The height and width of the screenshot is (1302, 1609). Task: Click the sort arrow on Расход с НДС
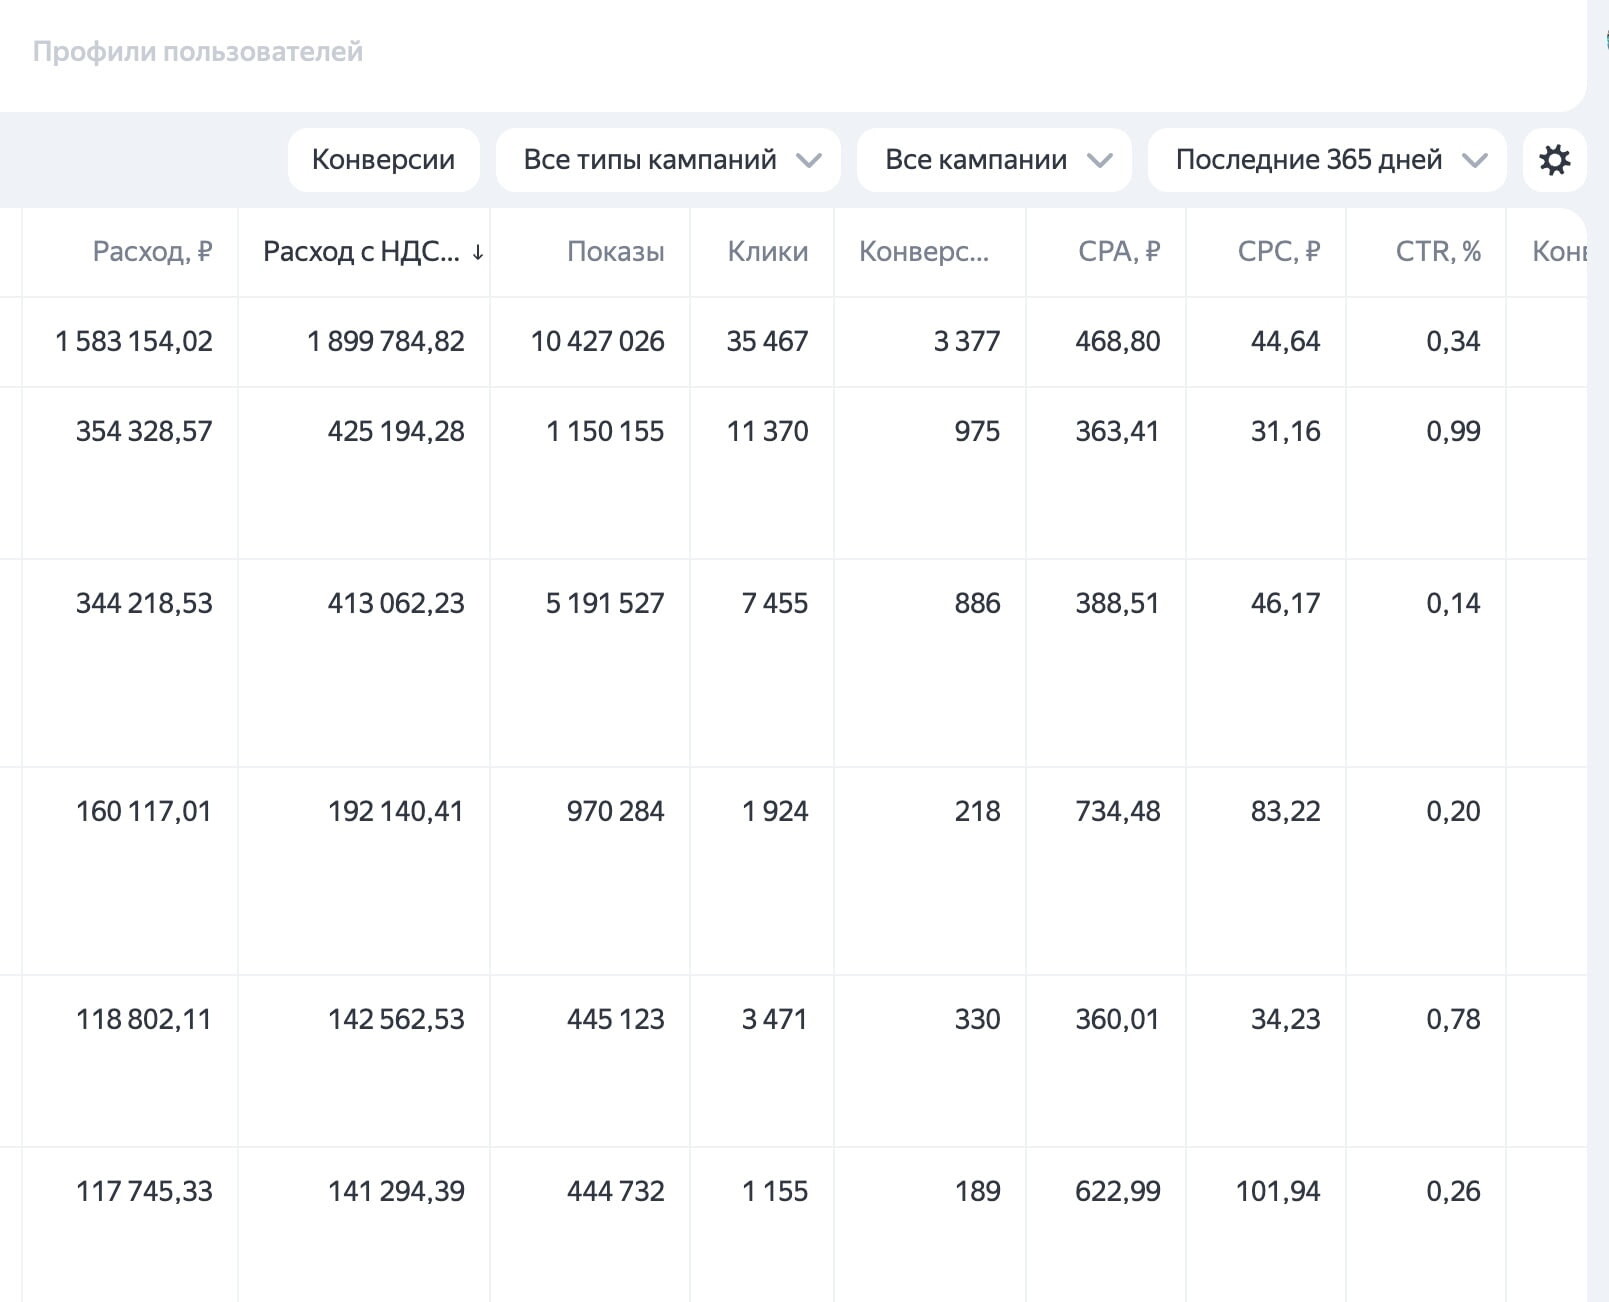click(x=478, y=253)
